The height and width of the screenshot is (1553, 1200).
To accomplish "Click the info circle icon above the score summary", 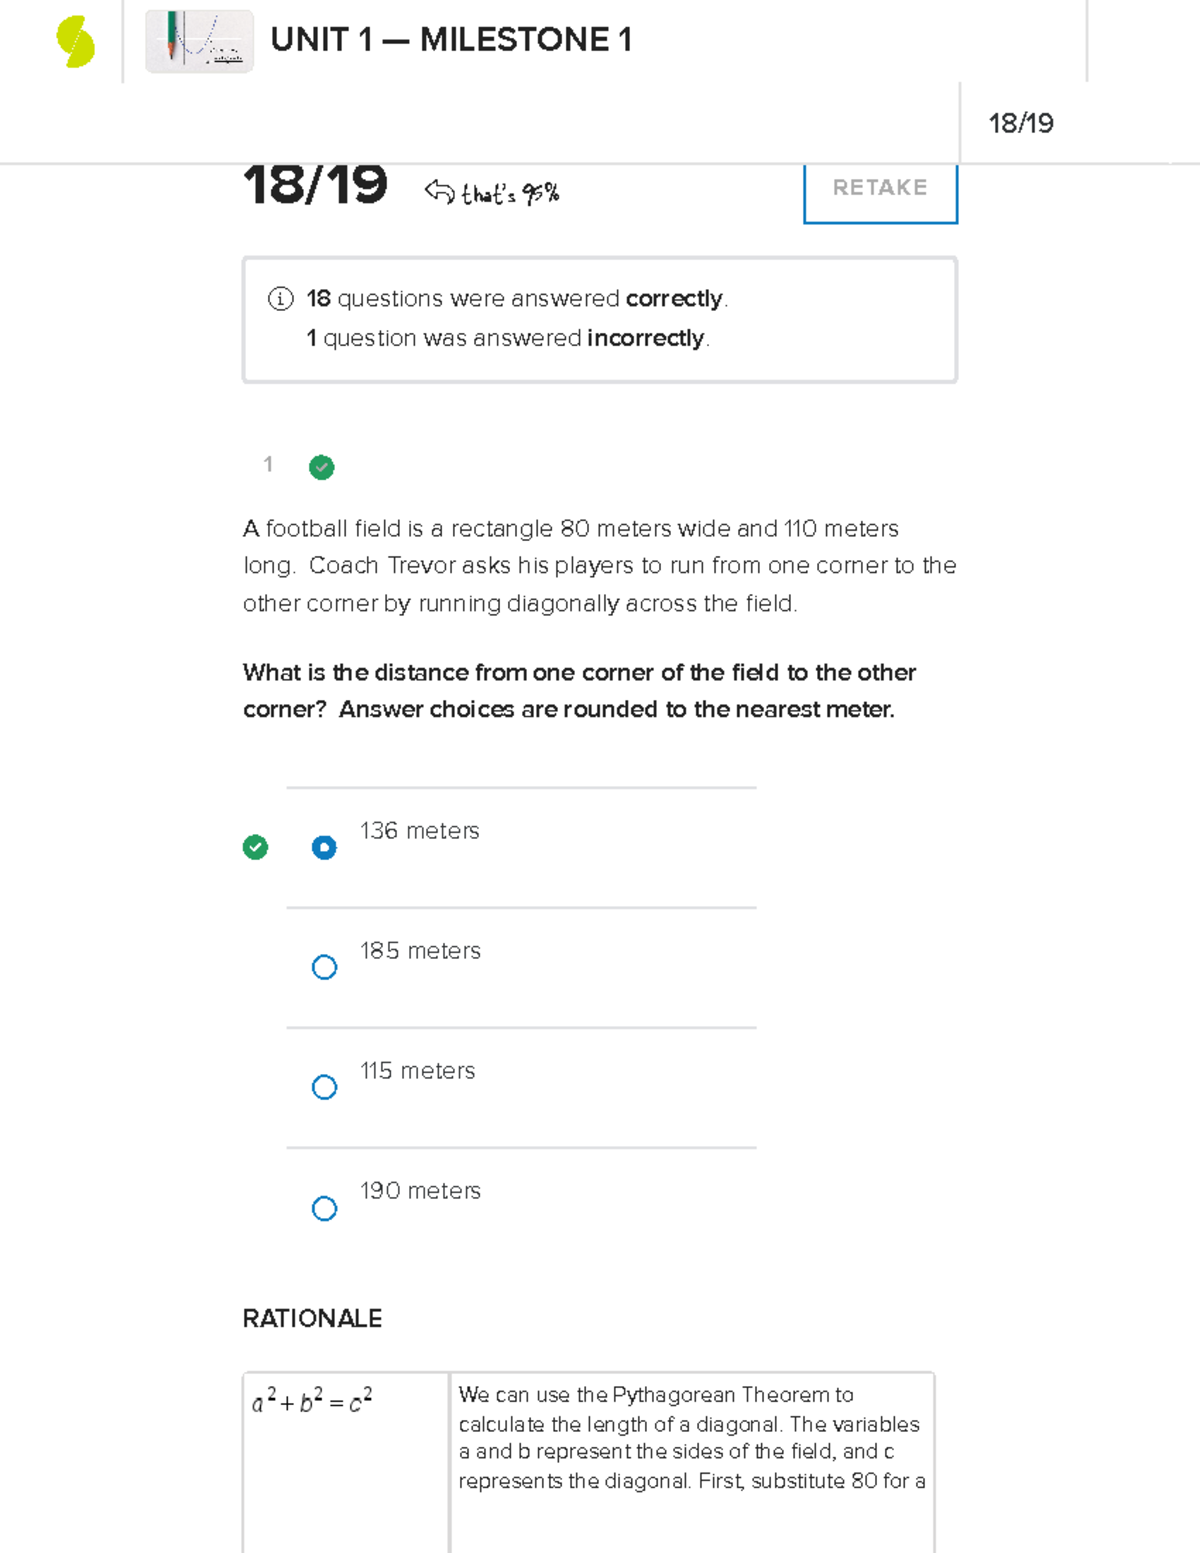I will pos(281,298).
